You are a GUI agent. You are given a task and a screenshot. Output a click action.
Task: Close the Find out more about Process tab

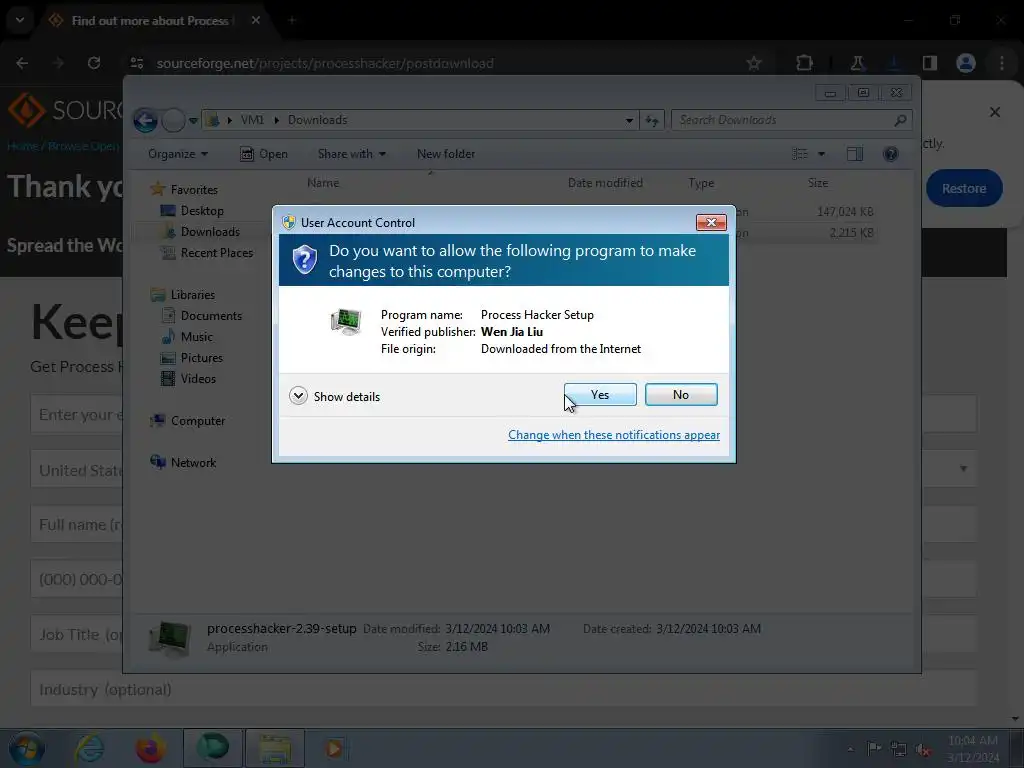[x=256, y=21]
